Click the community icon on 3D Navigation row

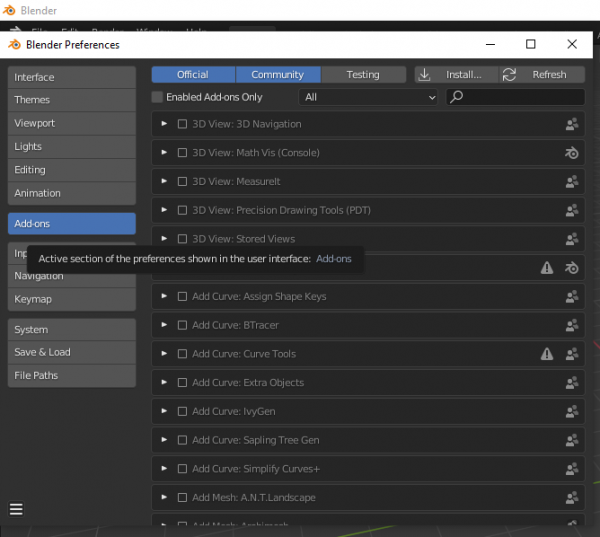point(572,124)
